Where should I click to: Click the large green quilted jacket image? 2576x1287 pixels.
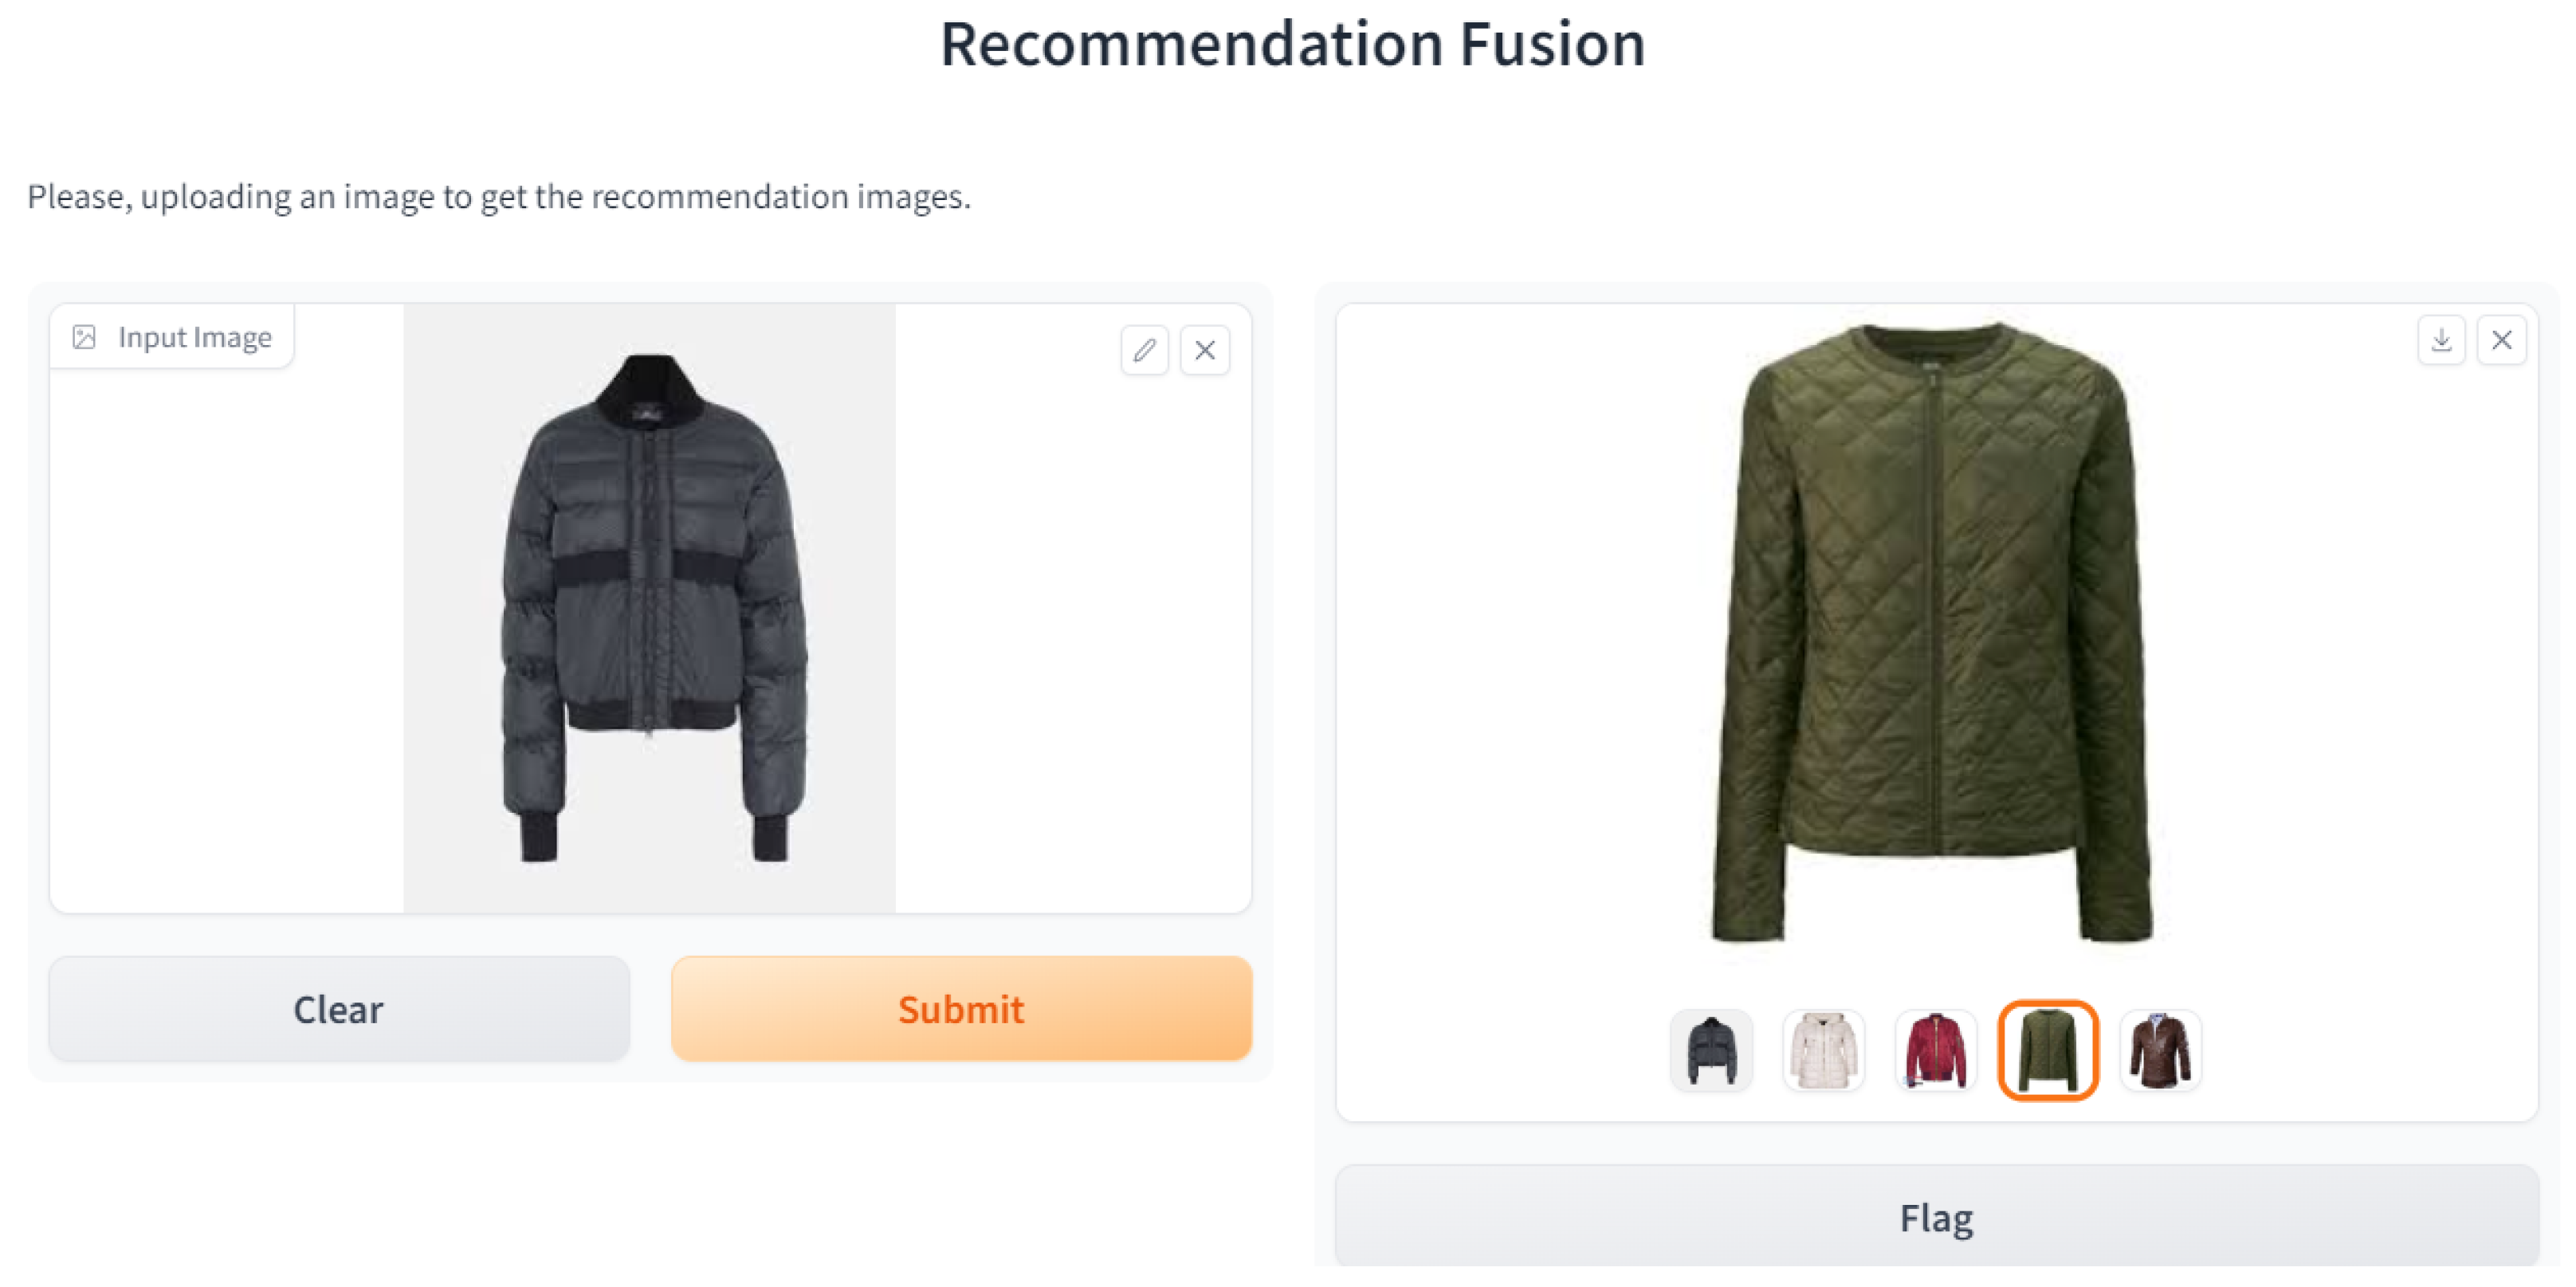tap(1932, 630)
